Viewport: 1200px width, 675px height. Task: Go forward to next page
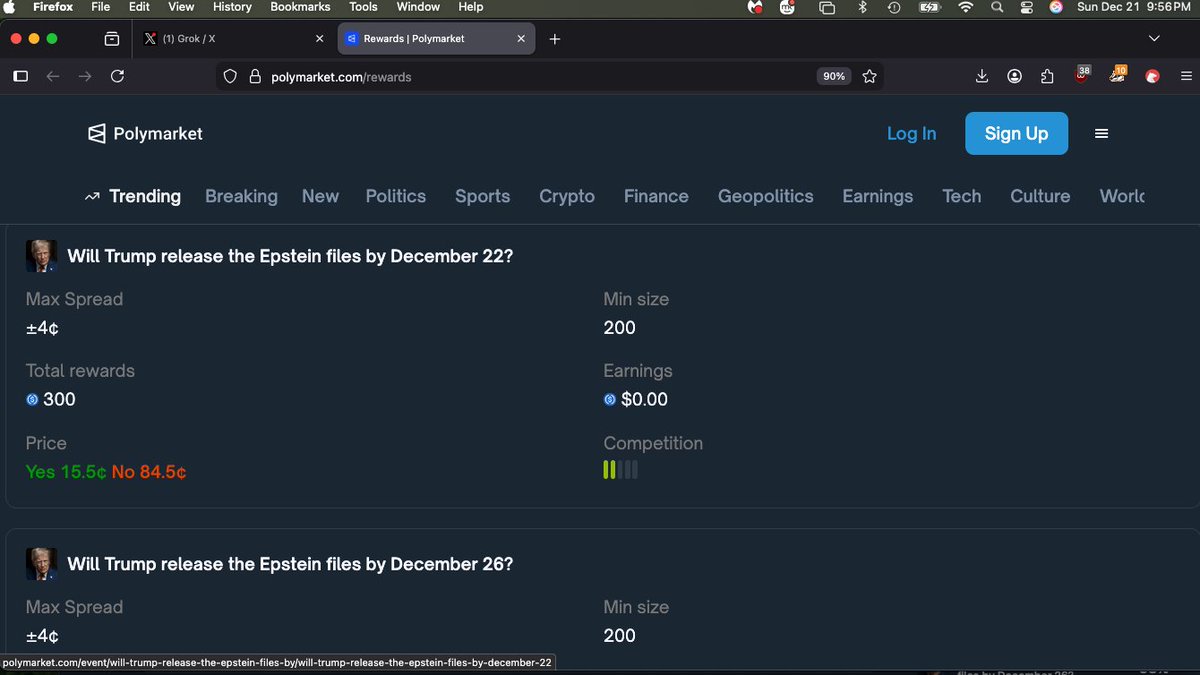85,76
